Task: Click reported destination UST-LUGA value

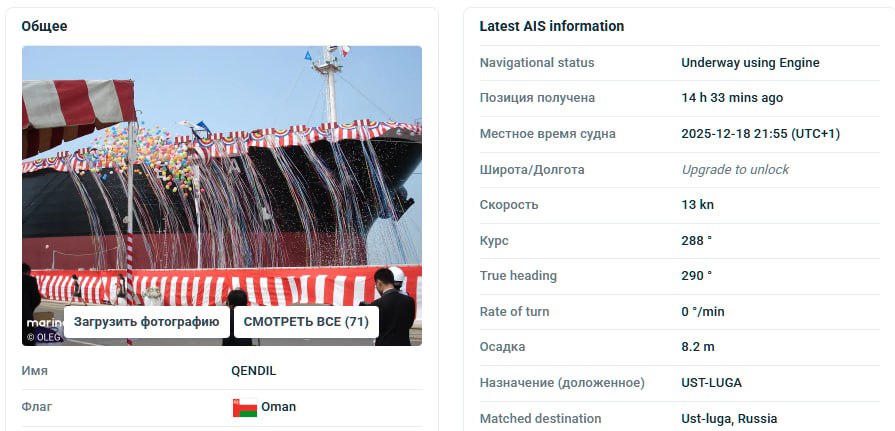Action: tap(711, 382)
